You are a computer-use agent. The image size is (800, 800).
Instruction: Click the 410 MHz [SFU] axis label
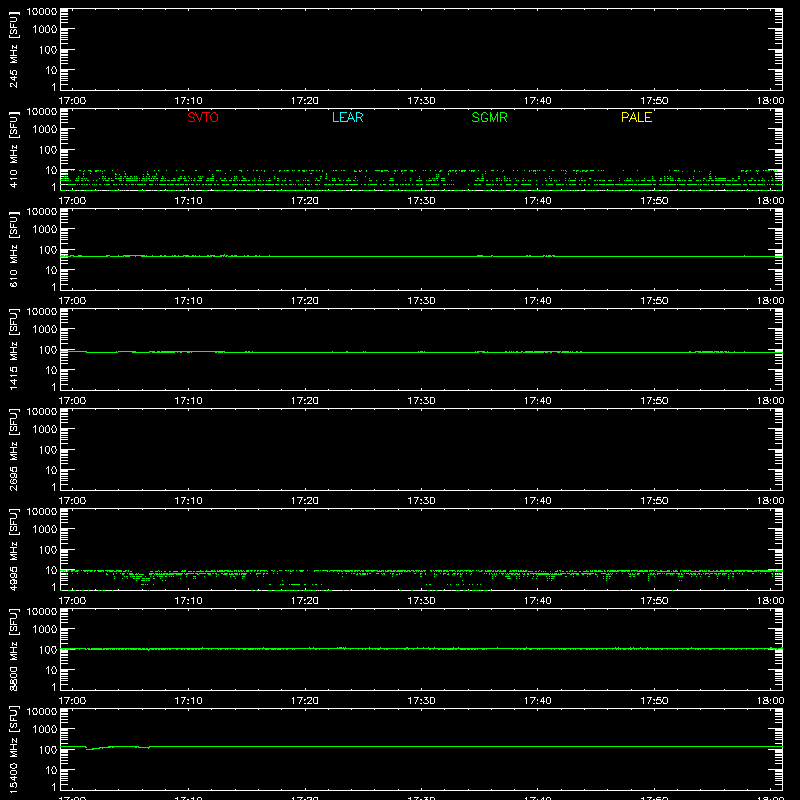pyautogui.click(x=14, y=149)
